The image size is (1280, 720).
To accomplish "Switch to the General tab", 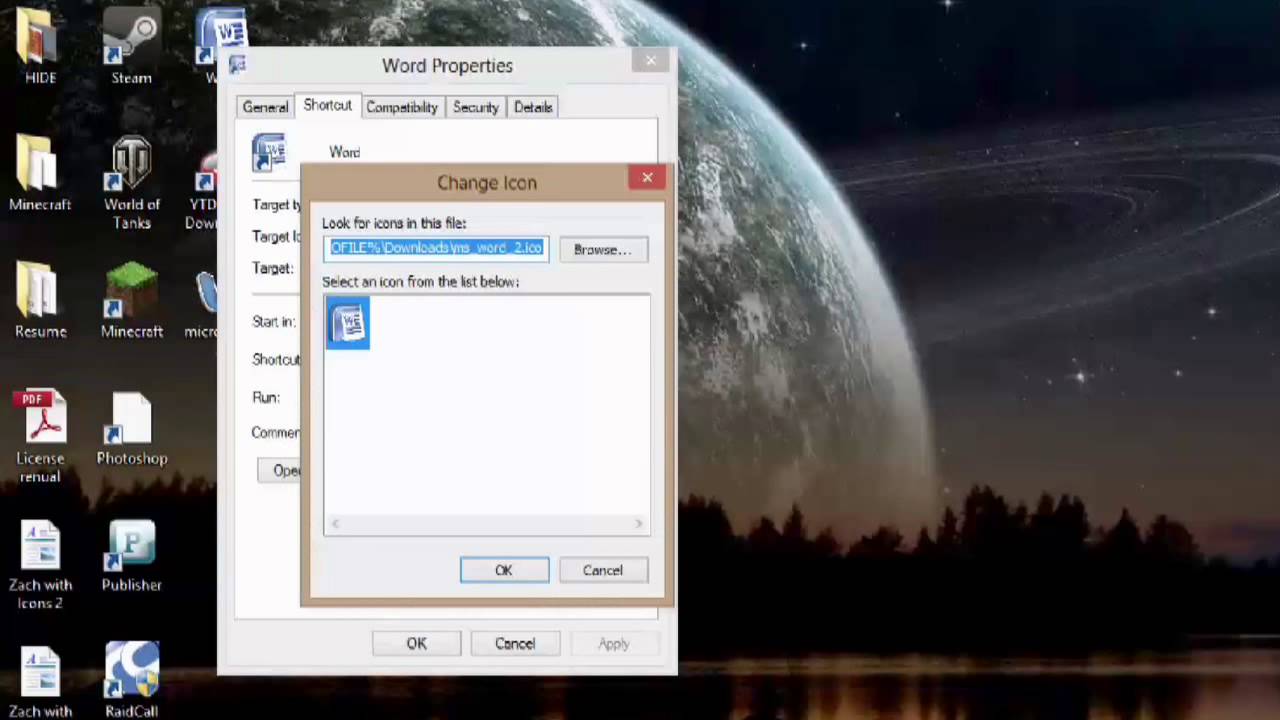I will click(x=265, y=107).
